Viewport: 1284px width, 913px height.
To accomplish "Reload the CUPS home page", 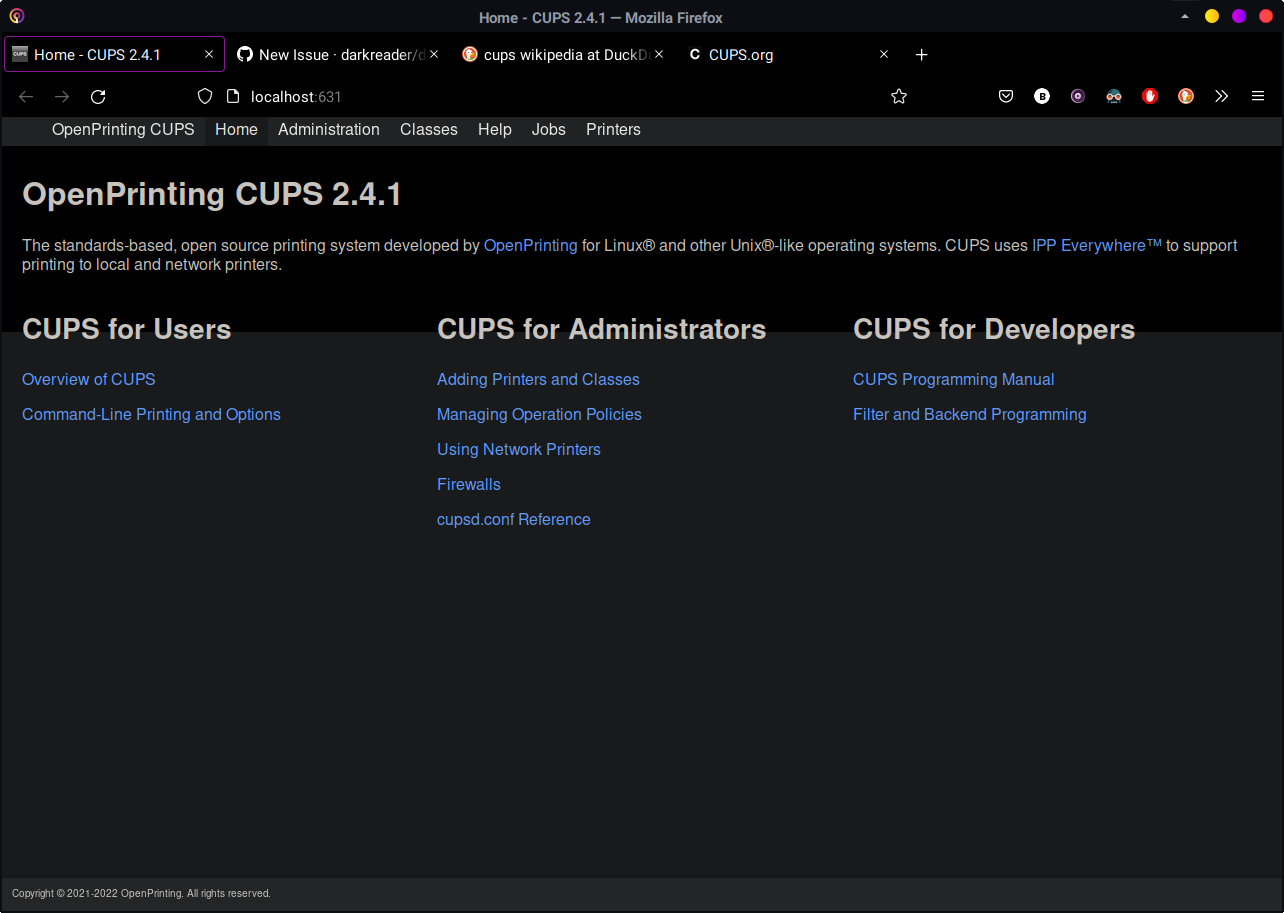I will [x=98, y=96].
